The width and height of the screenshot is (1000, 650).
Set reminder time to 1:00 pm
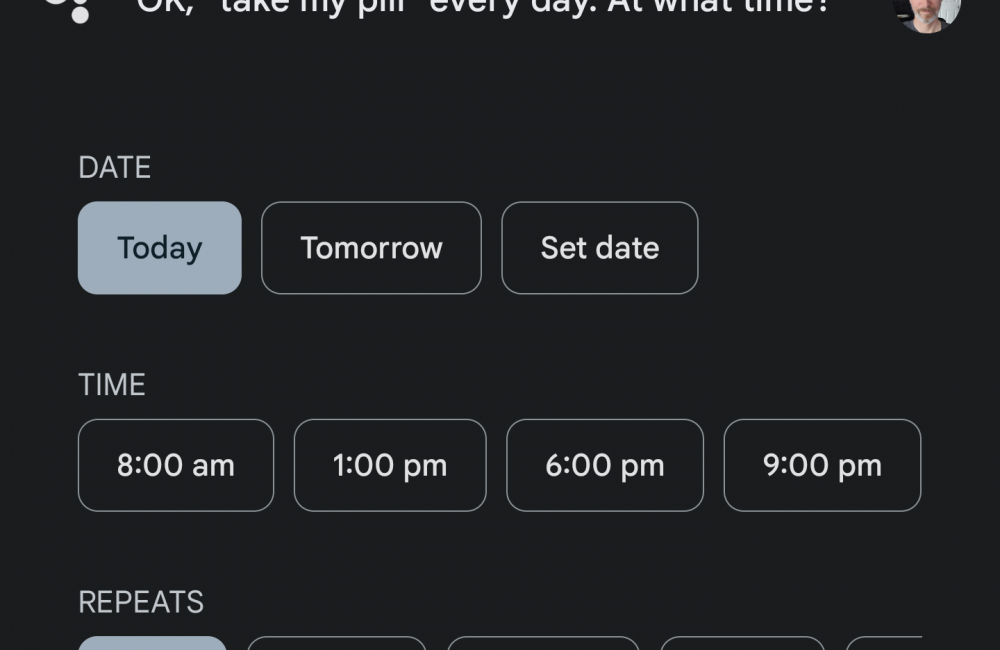(390, 465)
